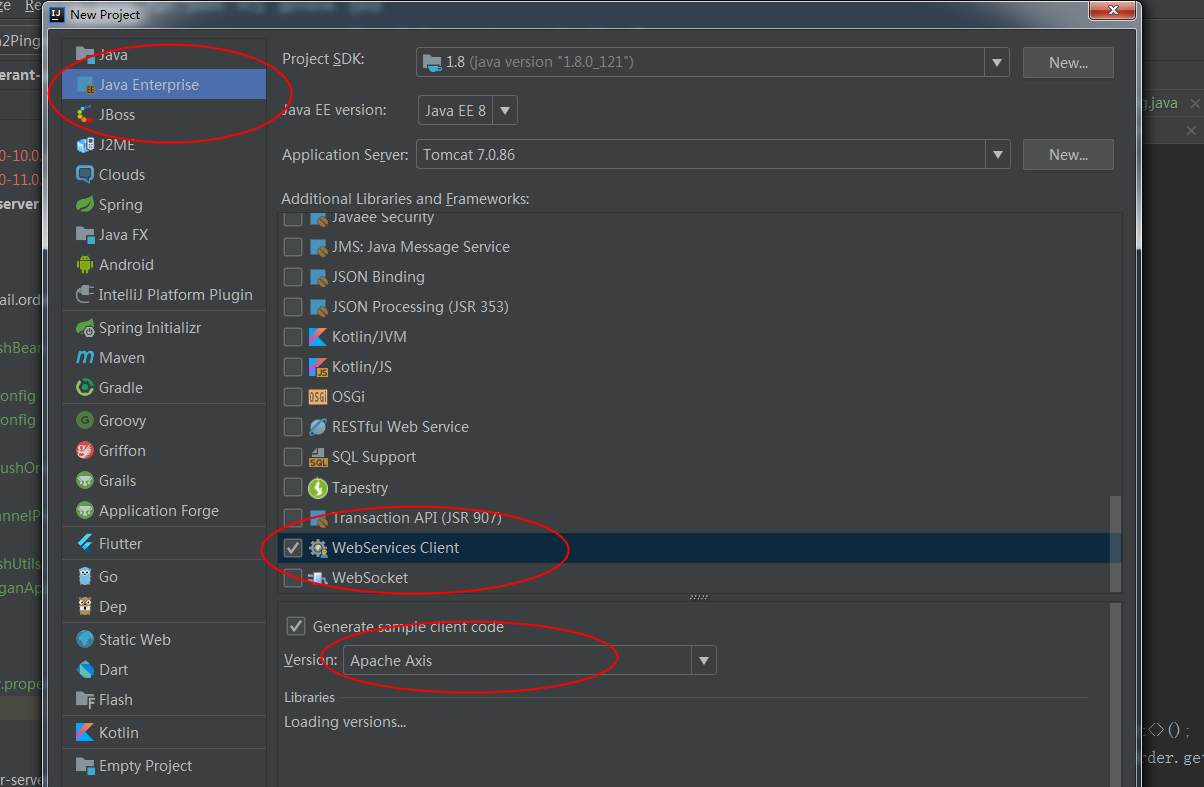Click the Javaee Security library row
The width and height of the screenshot is (1204, 787).
[700, 218]
